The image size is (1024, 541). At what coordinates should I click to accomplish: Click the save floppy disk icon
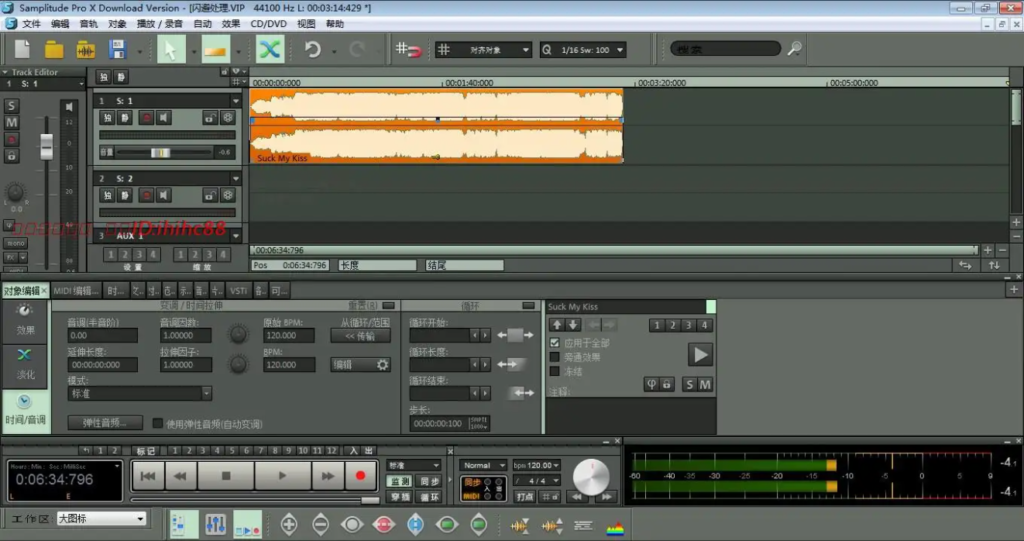click(118, 50)
